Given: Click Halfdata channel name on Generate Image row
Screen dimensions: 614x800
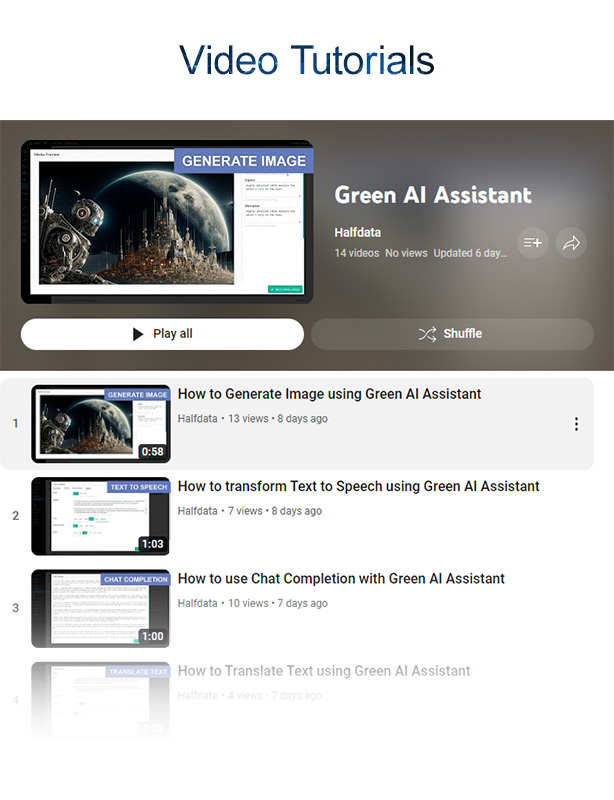Looking at the screenshot, I should [198, 419].
